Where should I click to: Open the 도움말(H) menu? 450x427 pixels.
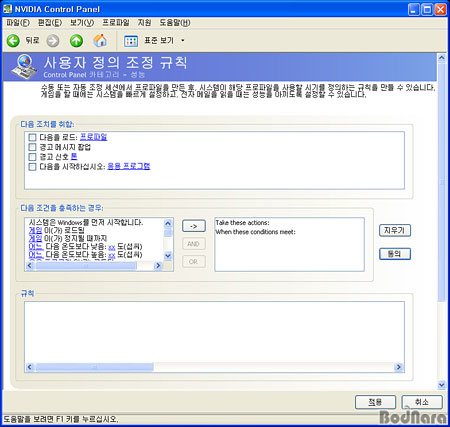tap(175, 23)
